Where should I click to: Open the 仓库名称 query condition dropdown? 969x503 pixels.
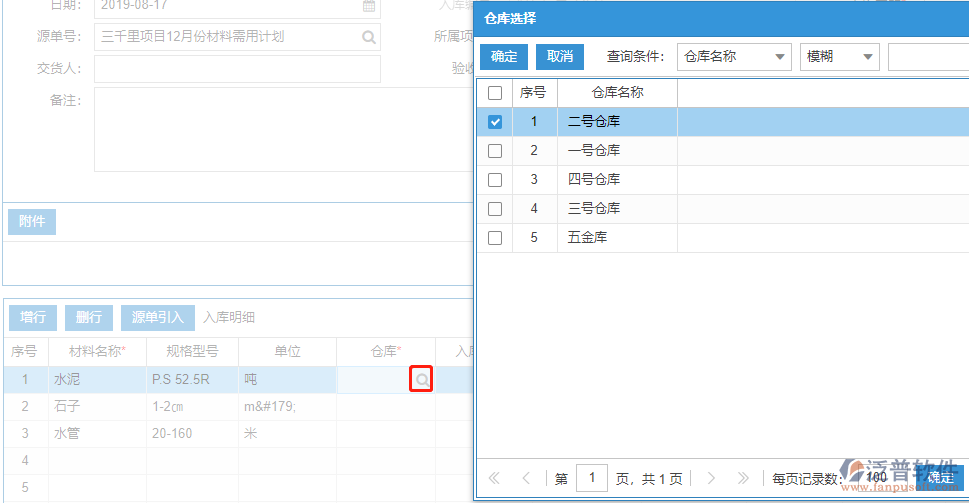coord(734,57)
